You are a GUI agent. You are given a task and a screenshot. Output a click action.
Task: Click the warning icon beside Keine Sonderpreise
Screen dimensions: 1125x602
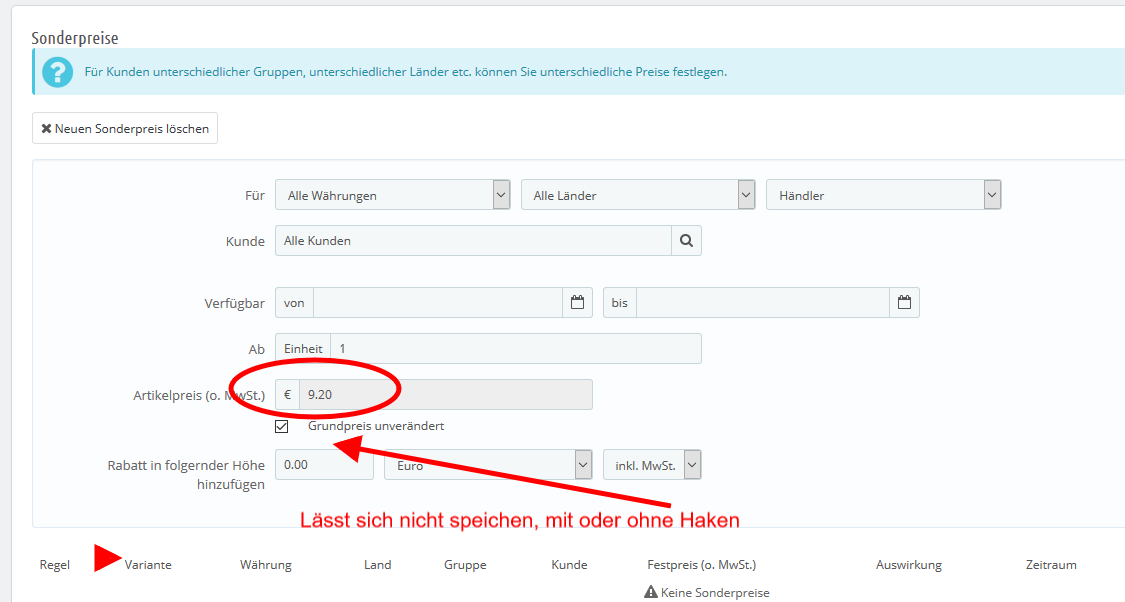point(651,592)
